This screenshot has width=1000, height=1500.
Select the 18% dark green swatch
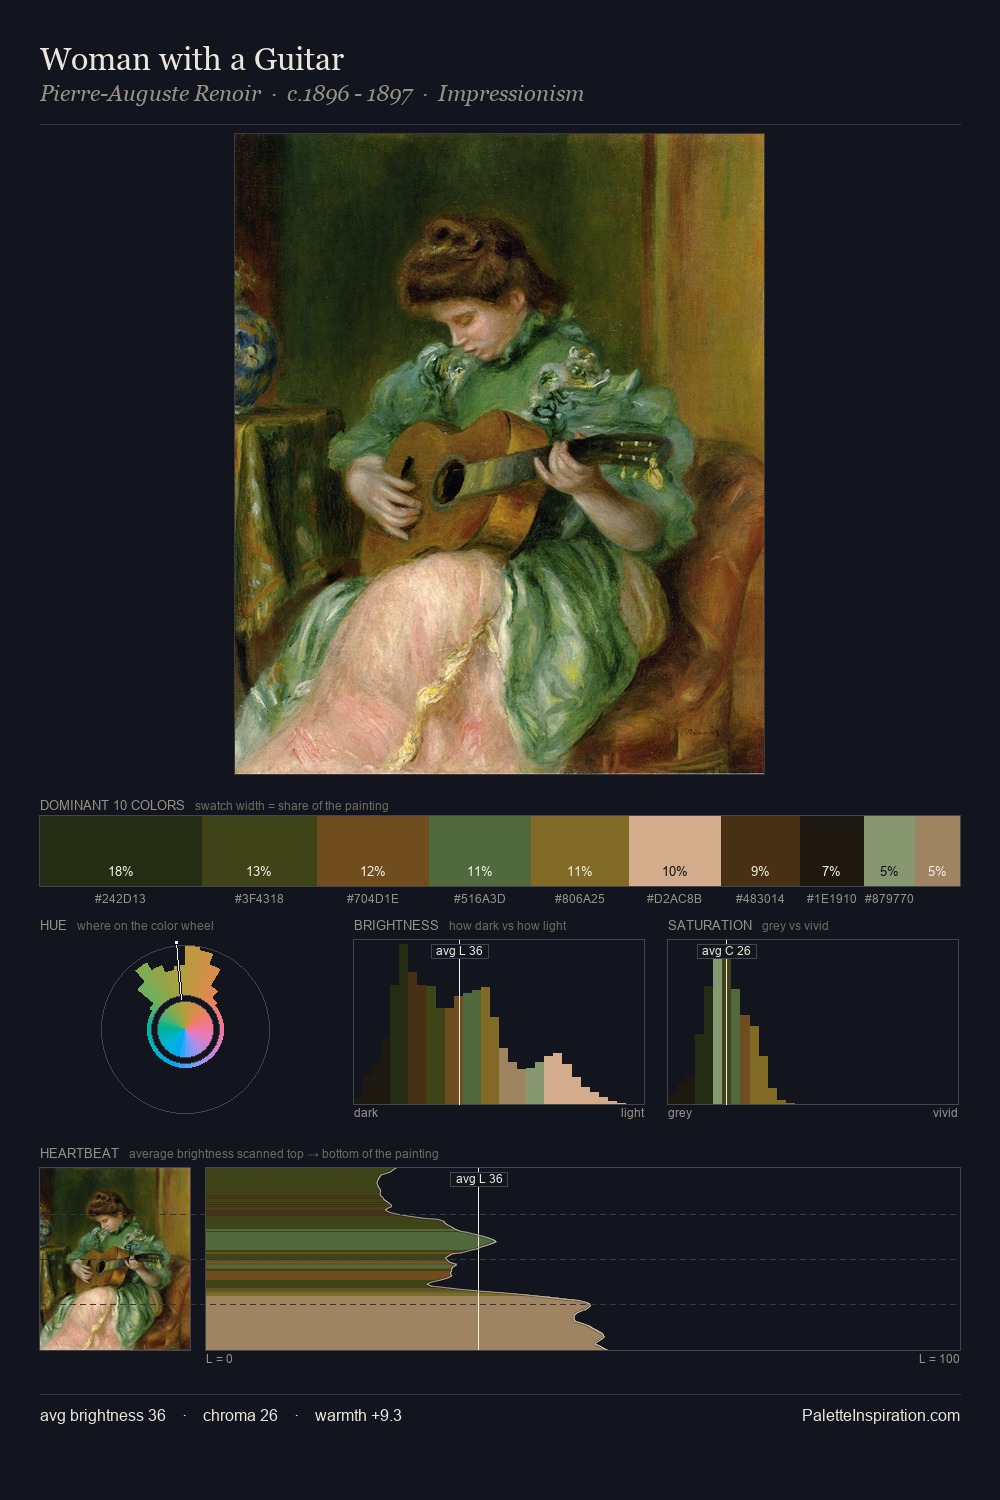pos(121,851)
